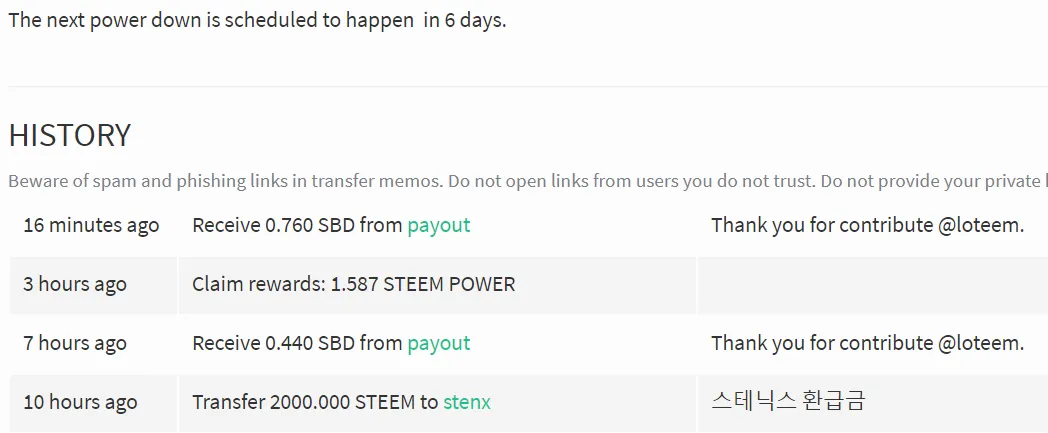Click the empty memo cell of Claim rewards row

tap(872, 285)
